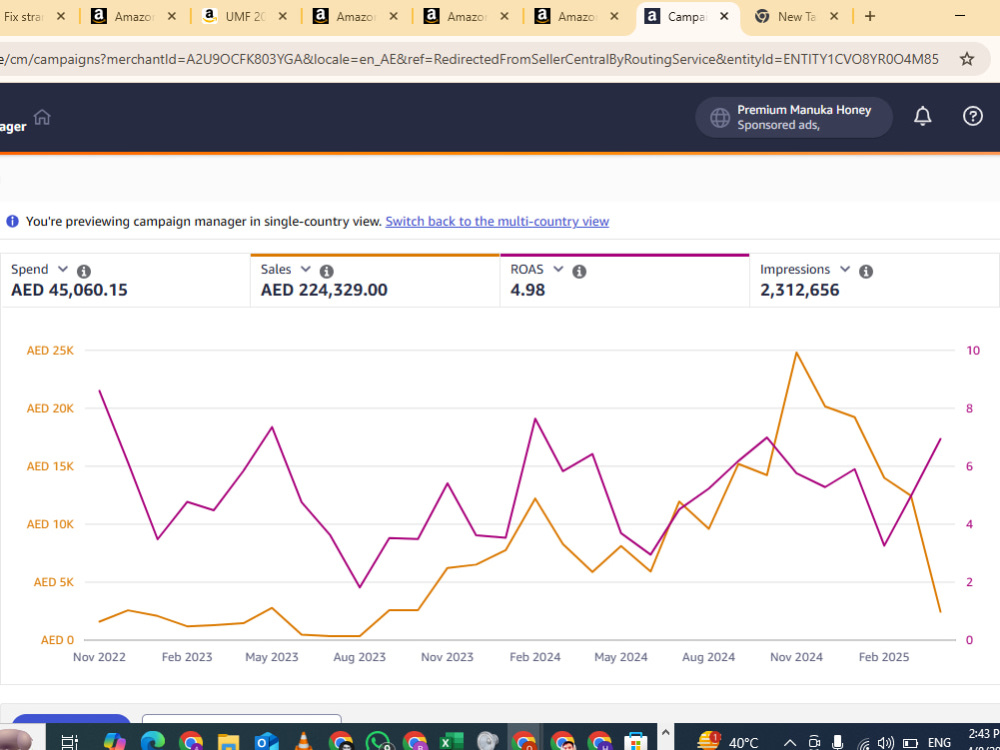Open Outlook from the taskbar
The height and width of the screenshot is (750, 1000).
click(265, 741)
